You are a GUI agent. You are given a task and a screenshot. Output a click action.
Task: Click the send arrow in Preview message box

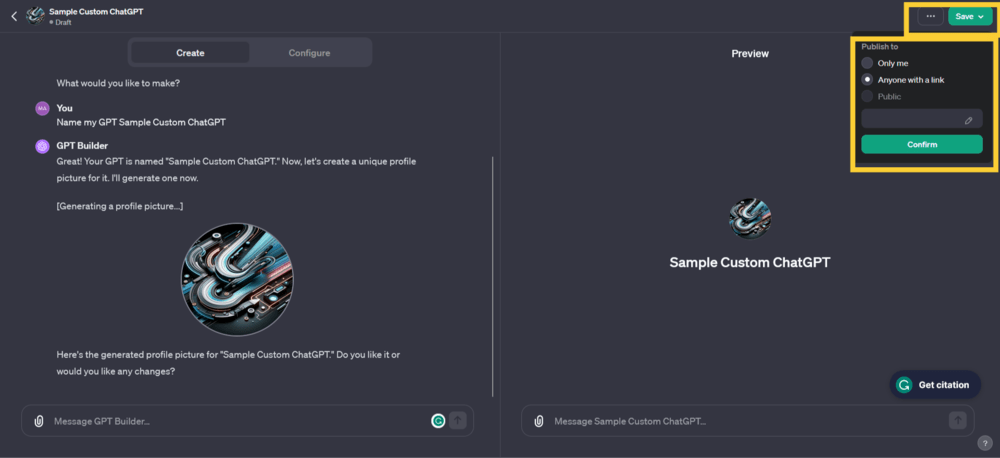[958, 421]
